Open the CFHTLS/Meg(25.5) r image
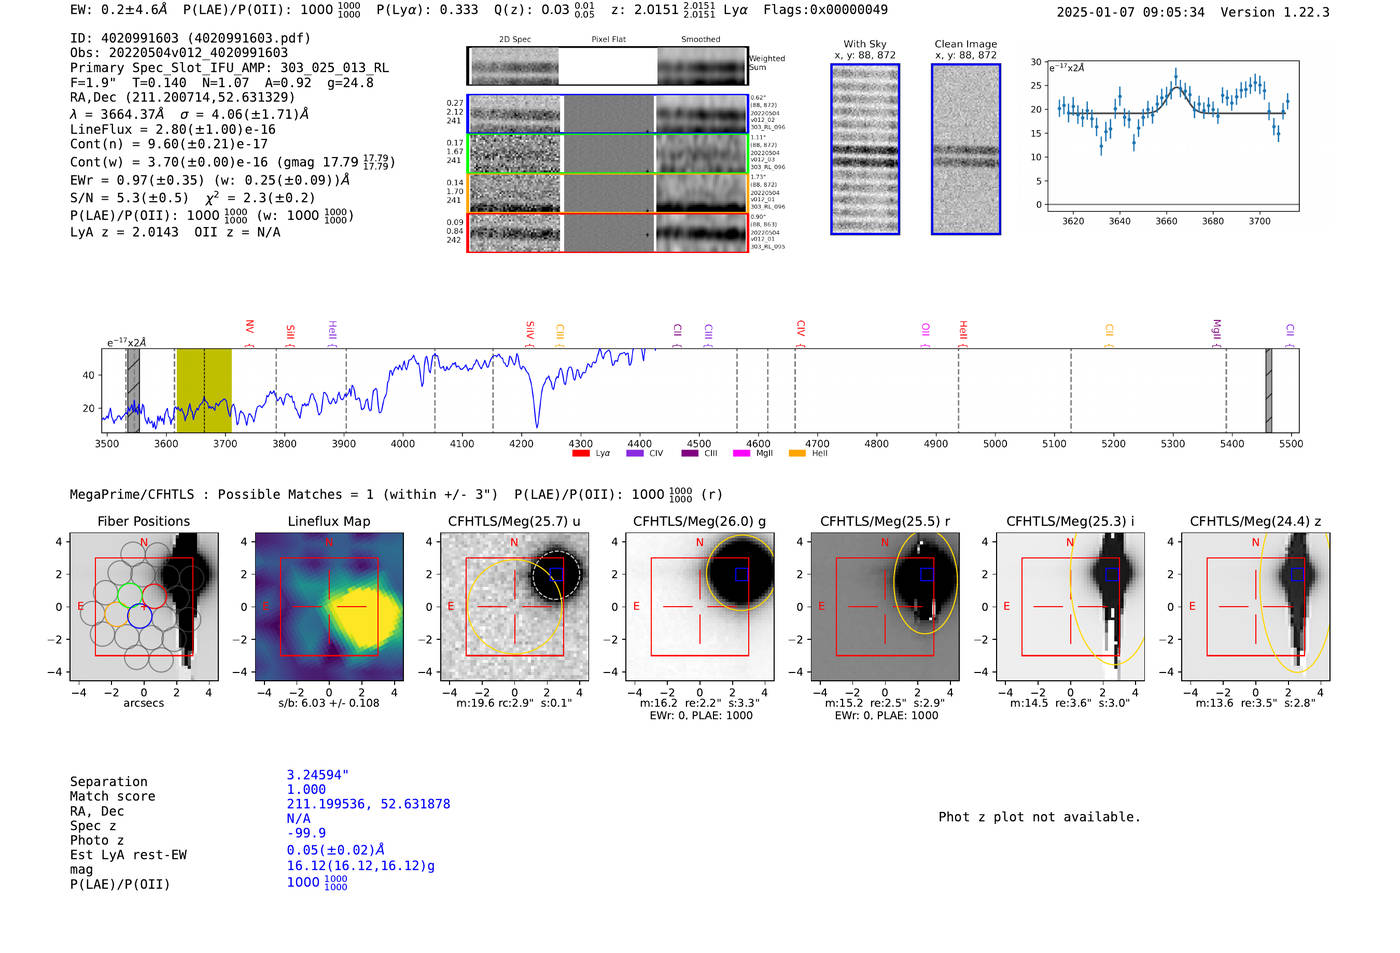Viewport: 1400px width, 953px height. pos(885,606)
